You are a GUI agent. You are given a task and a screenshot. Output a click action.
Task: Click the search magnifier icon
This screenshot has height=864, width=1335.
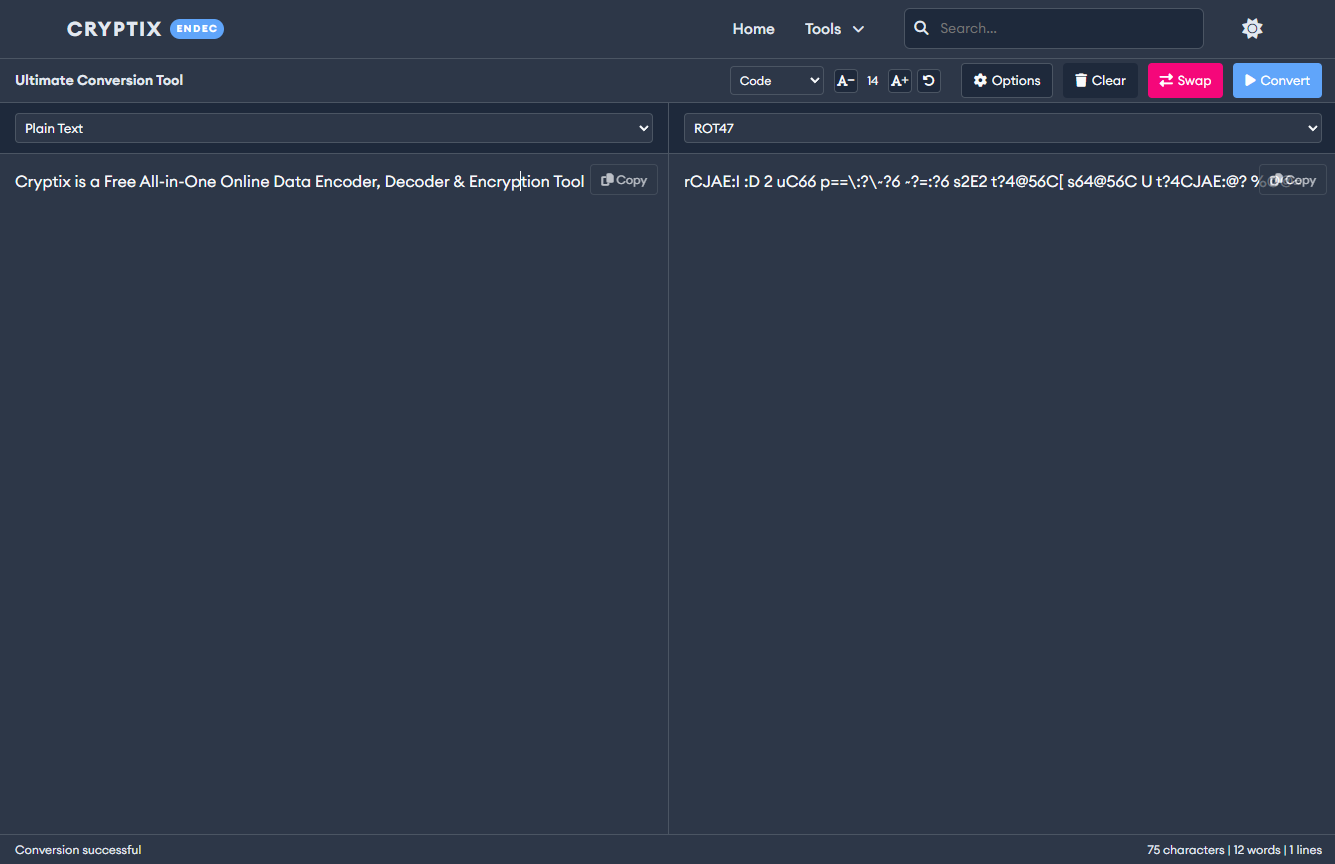click(x=921, y=28)
